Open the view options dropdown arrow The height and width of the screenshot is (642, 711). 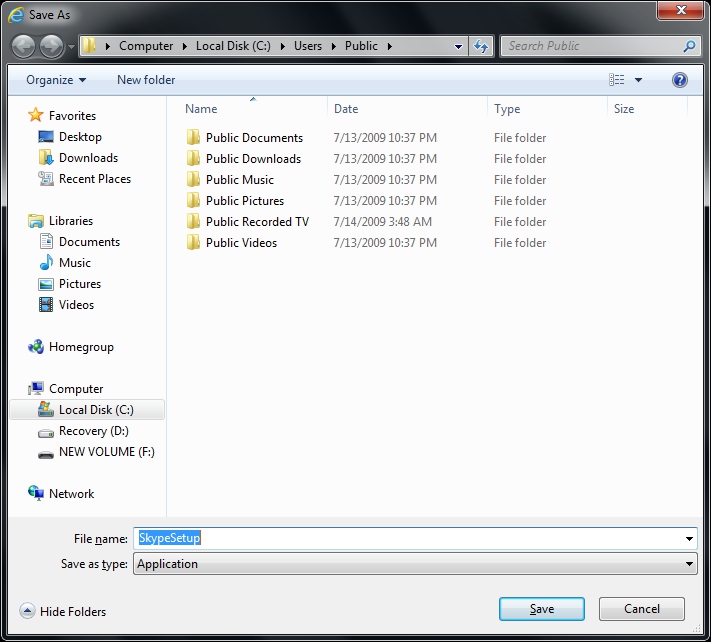(x=638, y=80)
